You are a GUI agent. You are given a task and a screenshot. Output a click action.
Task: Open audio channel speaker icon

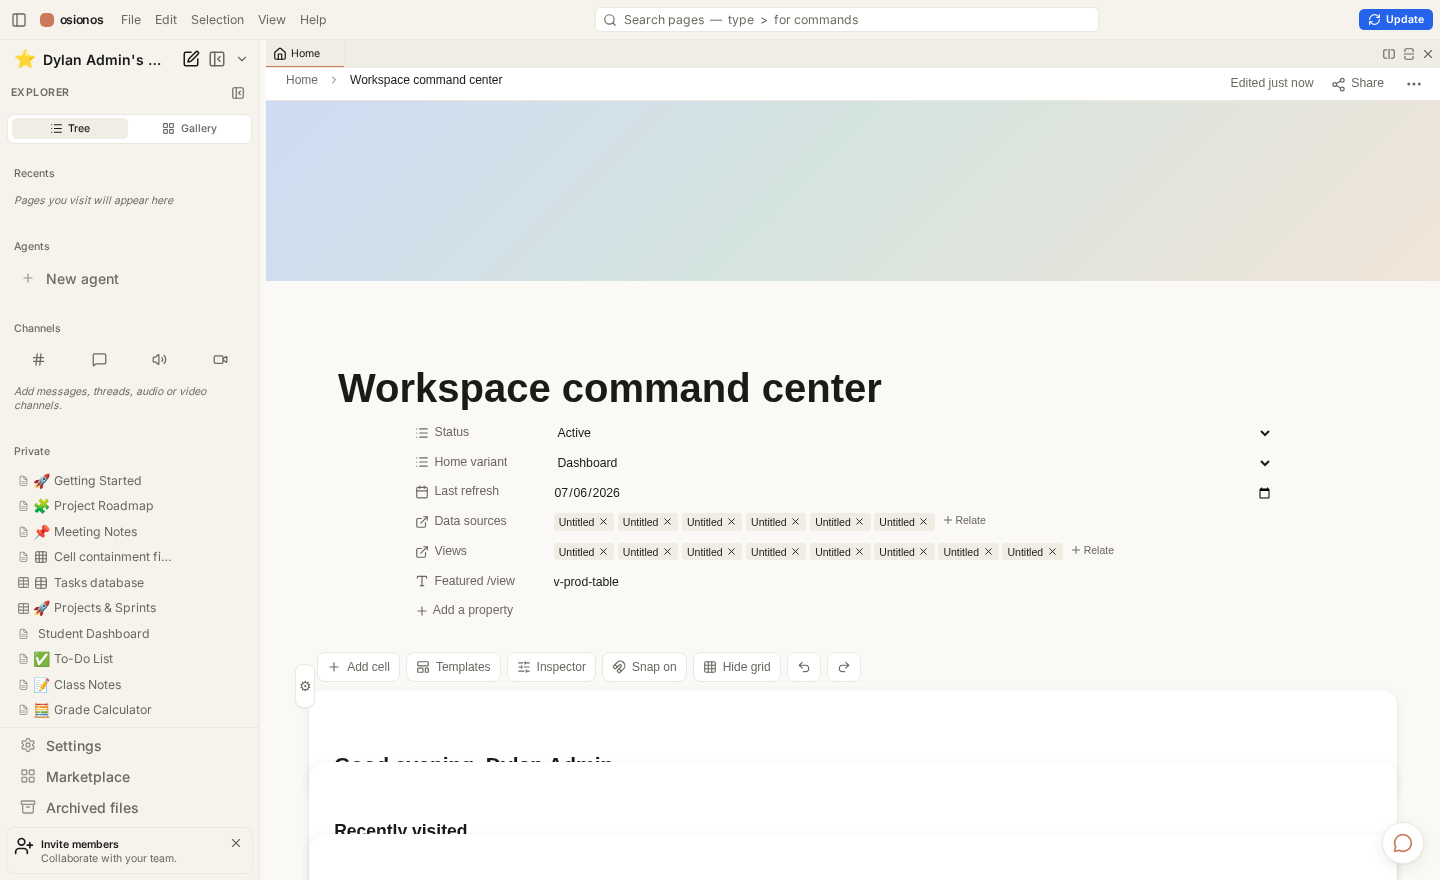160,360
